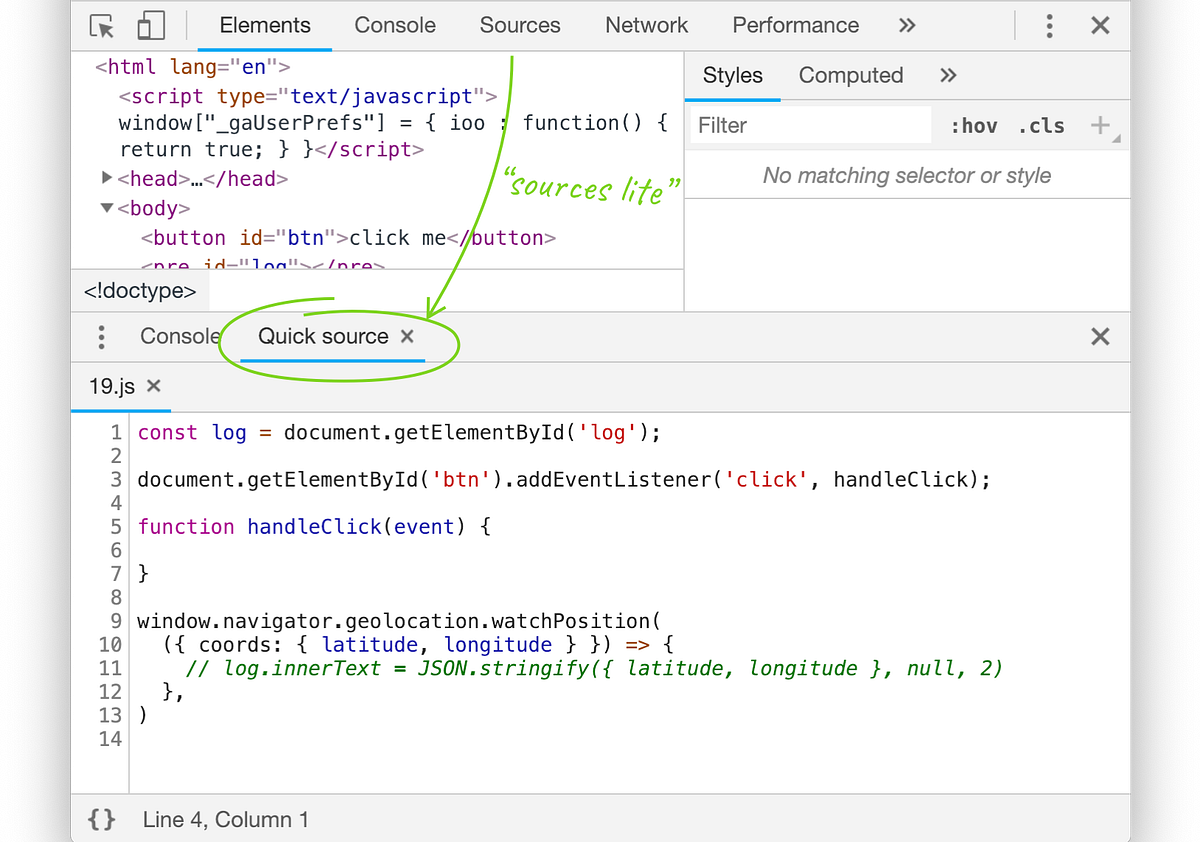Close the 19.js file tab

pyautogui.click(x=154, y=386)
